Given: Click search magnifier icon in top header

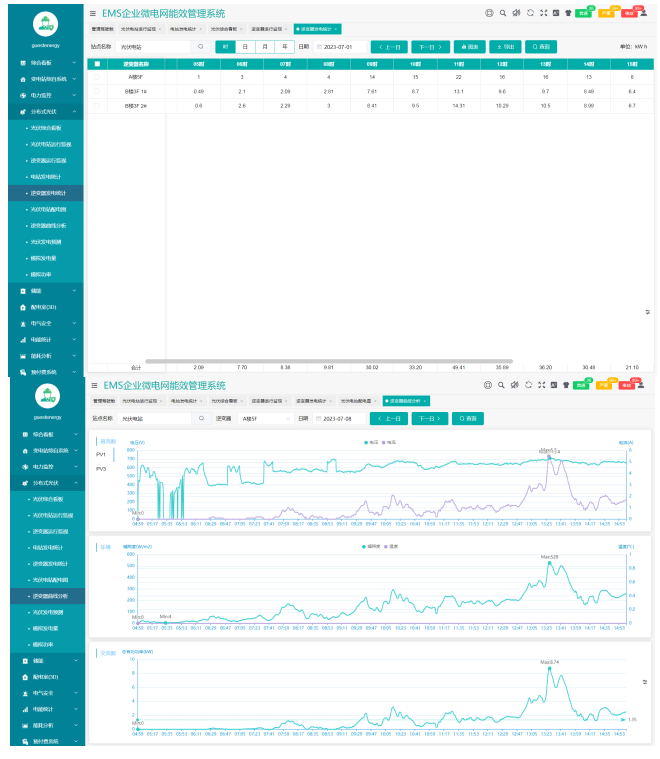Looking at the screenshot, I should pyautogui.click(x=503, y=14).
